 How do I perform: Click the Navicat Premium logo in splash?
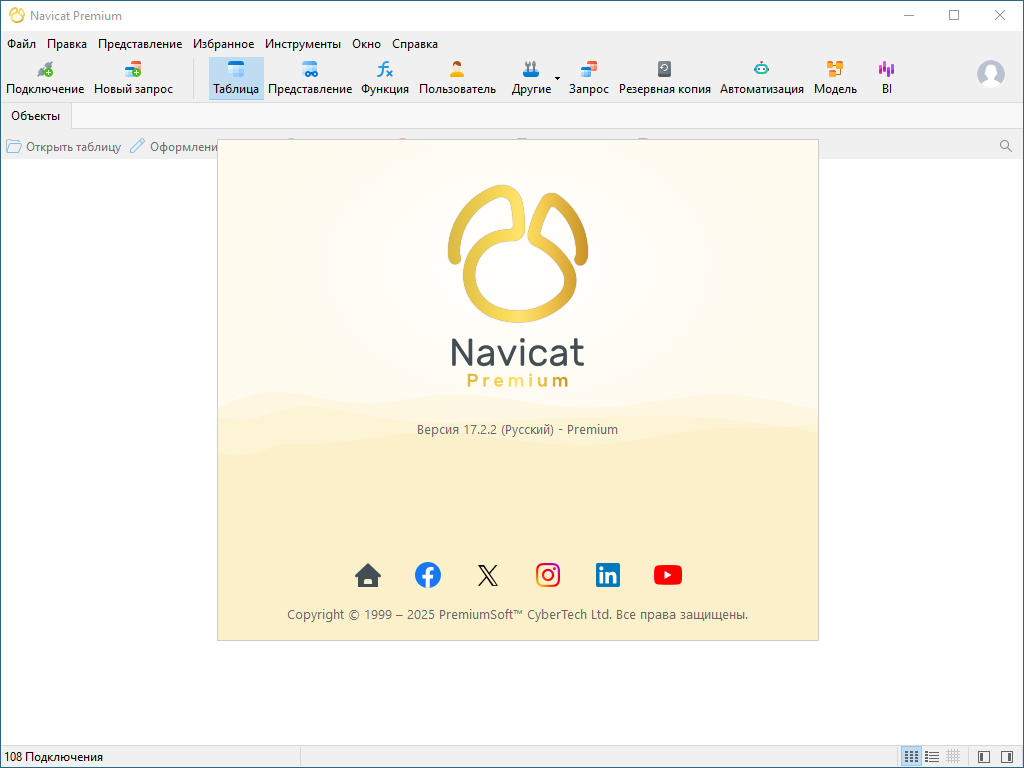tap(517, 286)
